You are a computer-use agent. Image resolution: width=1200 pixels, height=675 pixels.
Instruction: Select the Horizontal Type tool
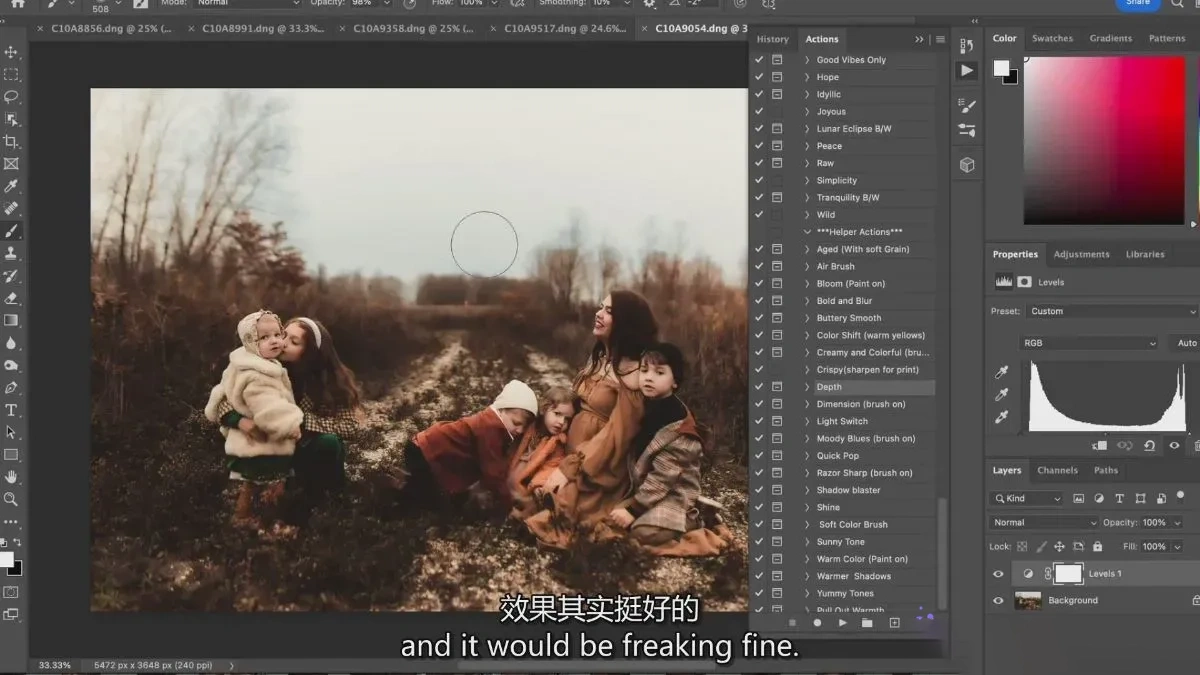click(11, 410)
